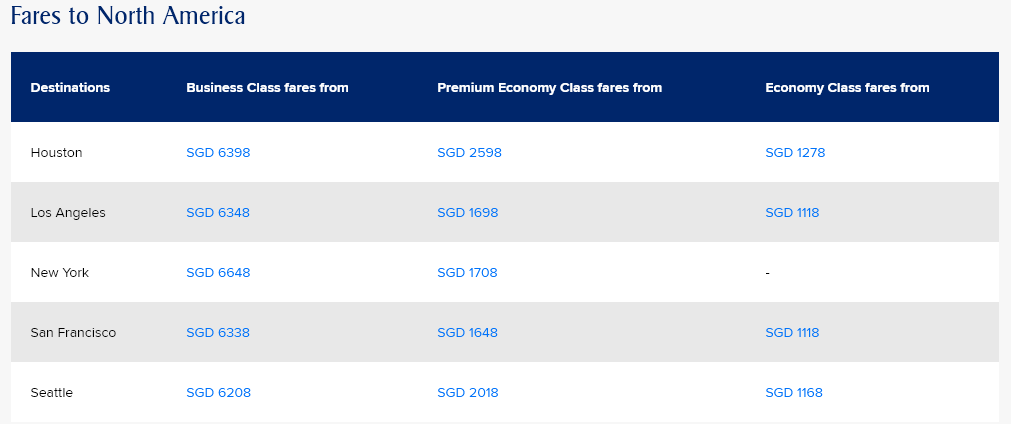1011x424 pixels.
Task: Click the Seattle destination cell
Action: (x=52, y=393)
